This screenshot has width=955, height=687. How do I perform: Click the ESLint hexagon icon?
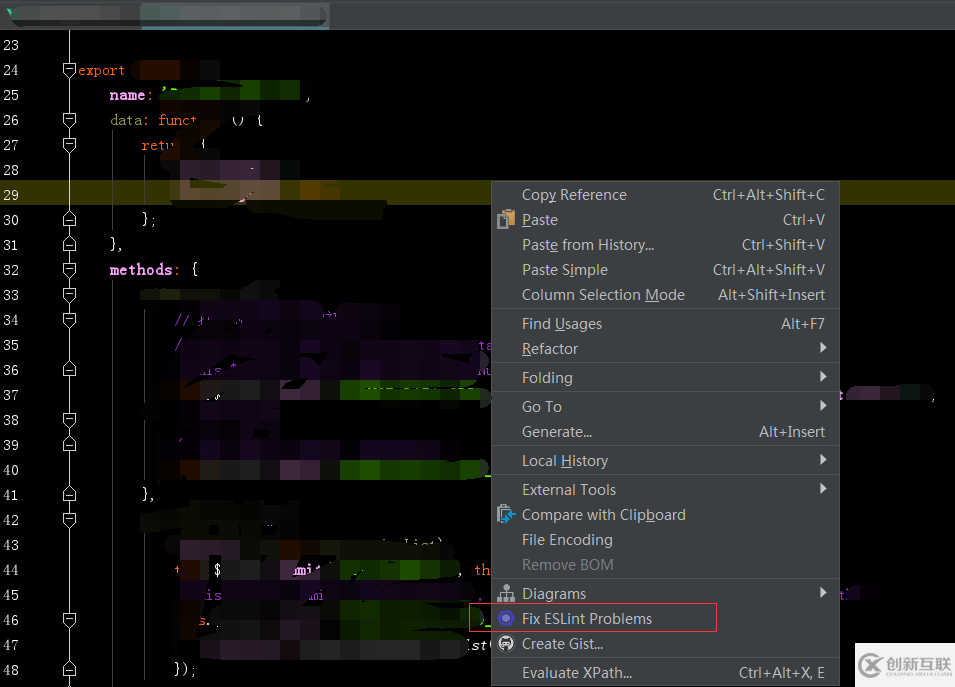[506, 618]
